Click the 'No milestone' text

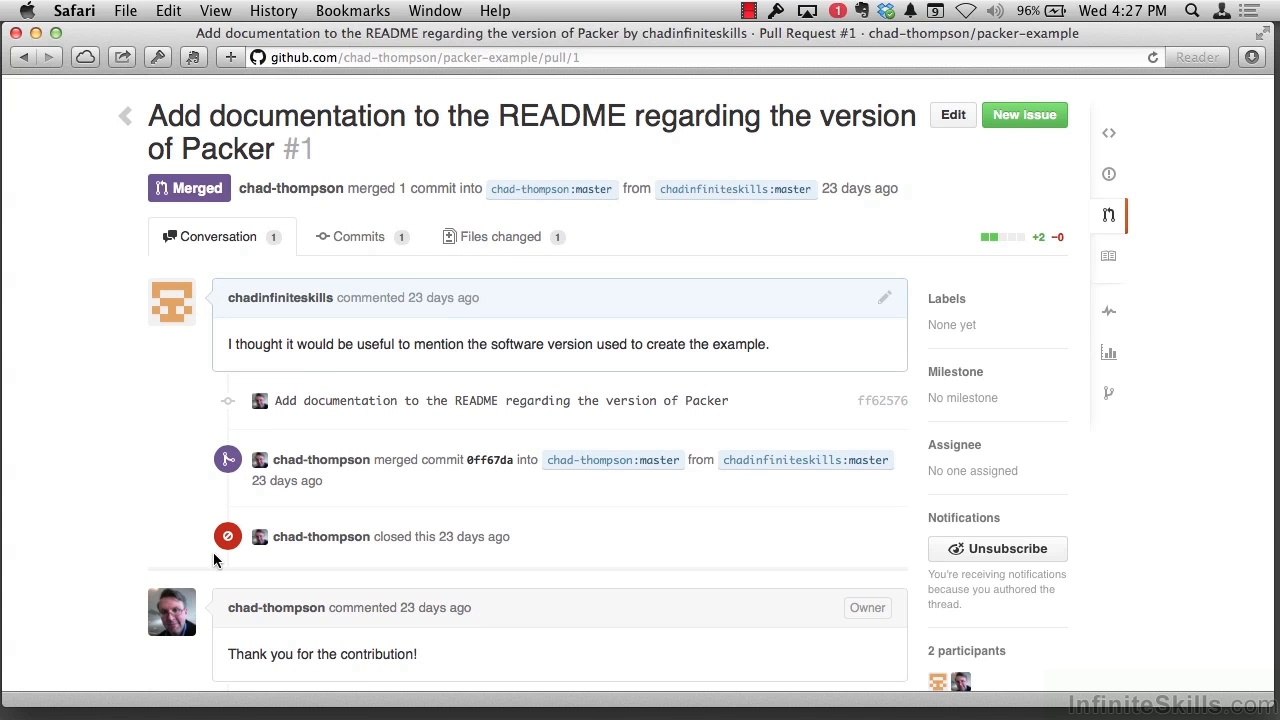coord(962,398)
